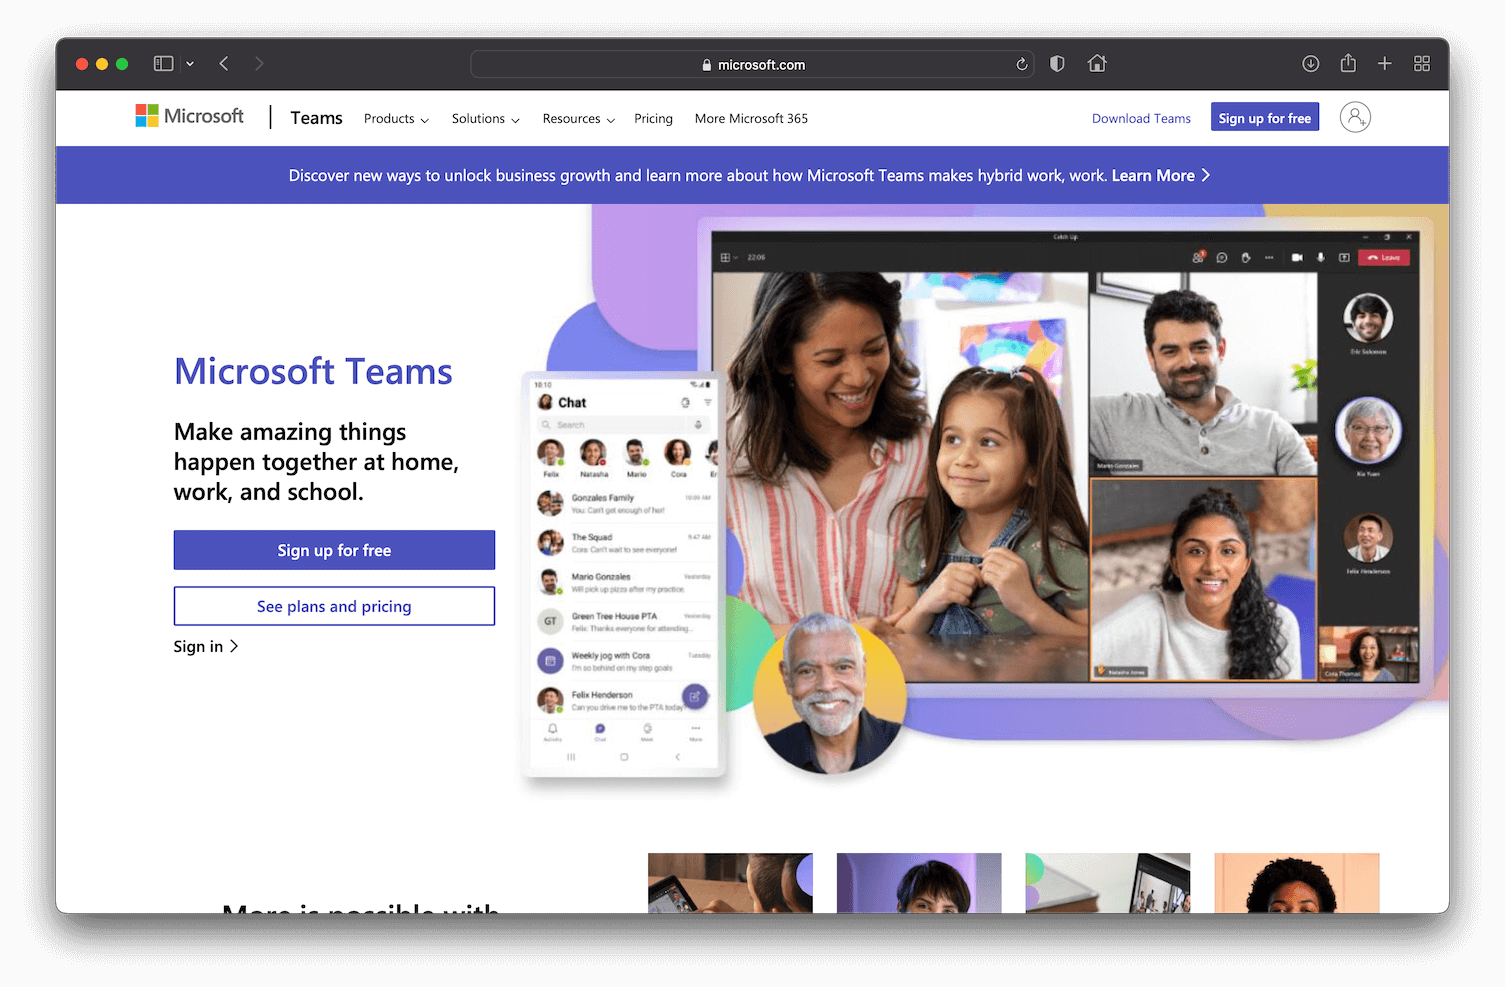Open the Resources dropdown
This screenshot has width=1505, height=987.
point(577,118)
